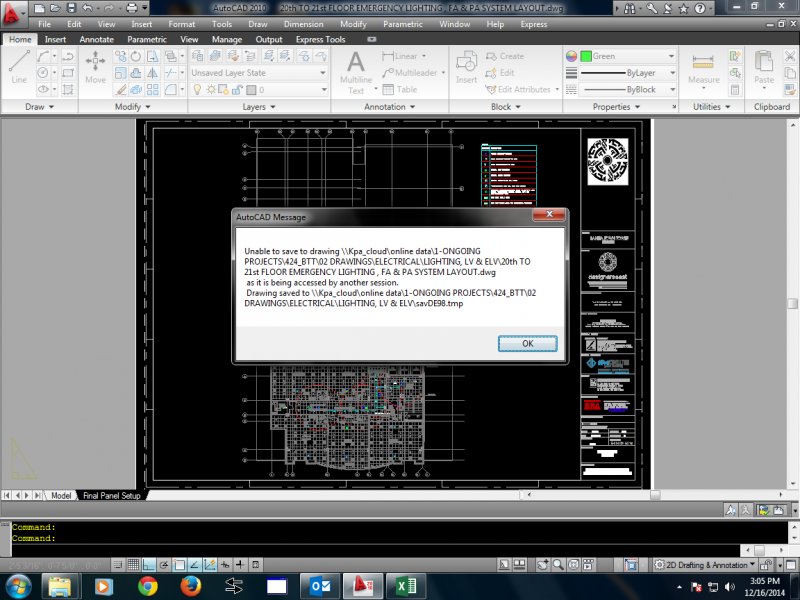Click the Favorites star icon in title bar
This screenshot has height=600, width=800.
(684, 8)
